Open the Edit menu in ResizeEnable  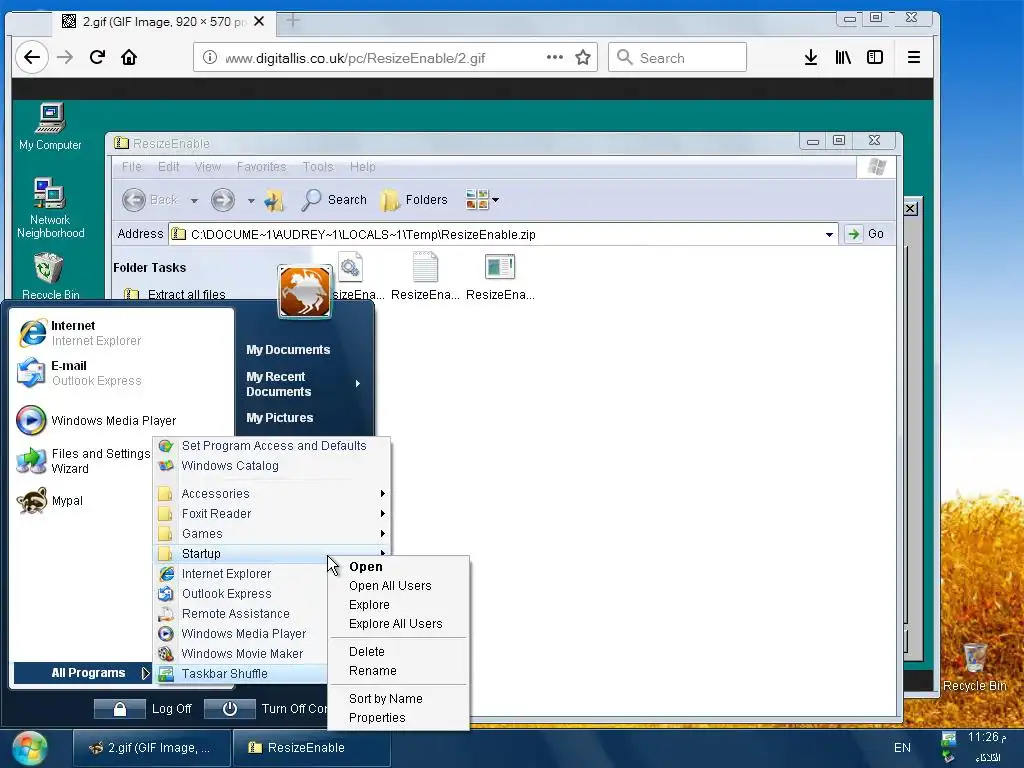[168, 167]
